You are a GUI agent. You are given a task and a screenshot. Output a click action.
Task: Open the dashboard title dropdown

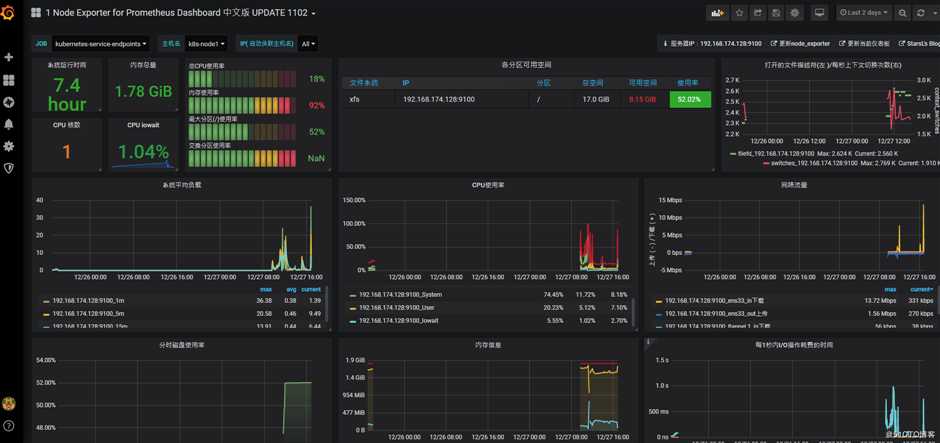pyautogui.click(x=180, y=13)
